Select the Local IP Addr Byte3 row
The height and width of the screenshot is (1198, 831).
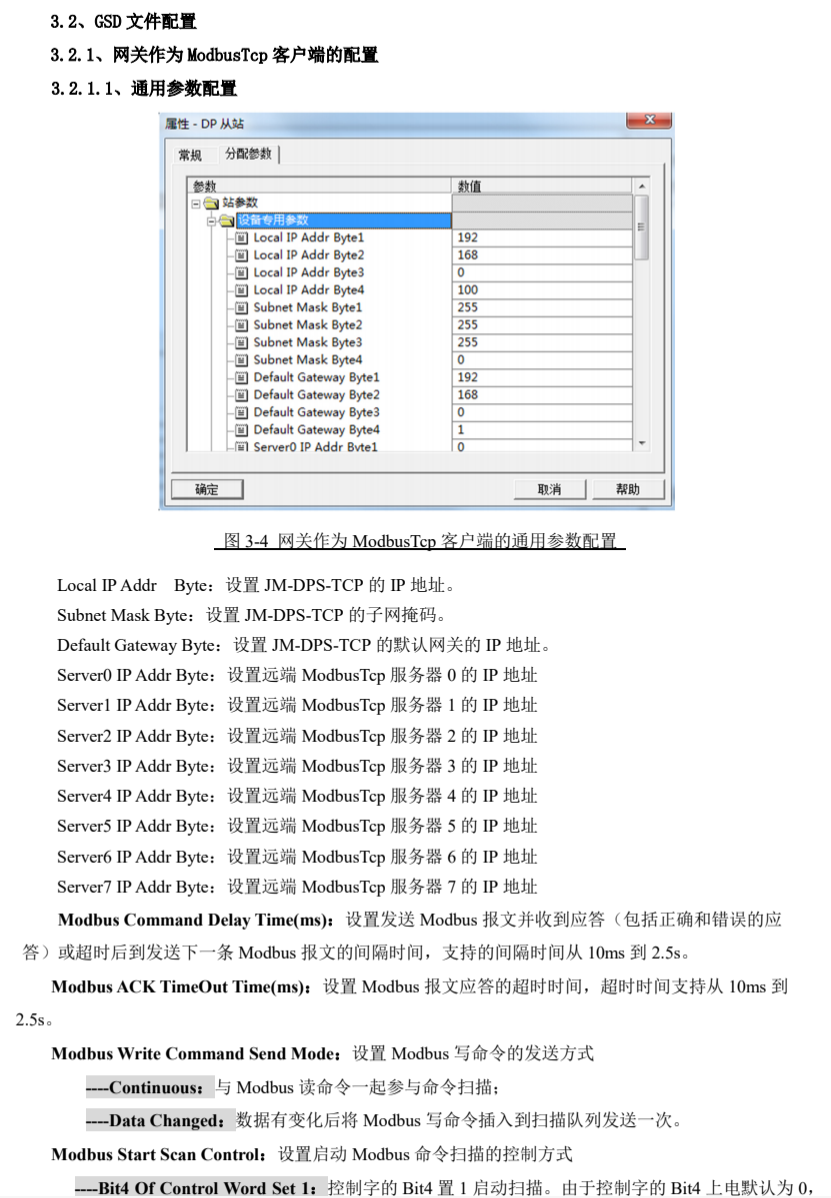point(309,273)
